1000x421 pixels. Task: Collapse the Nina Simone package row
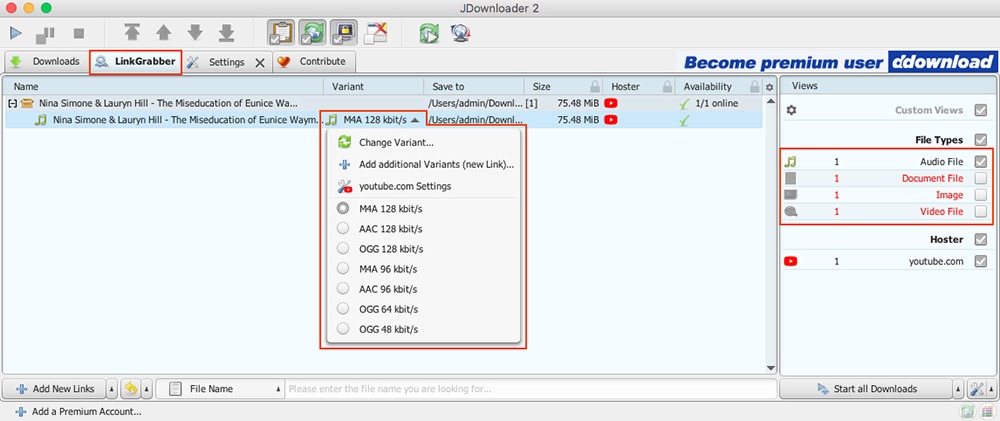(x=11, y=103)
